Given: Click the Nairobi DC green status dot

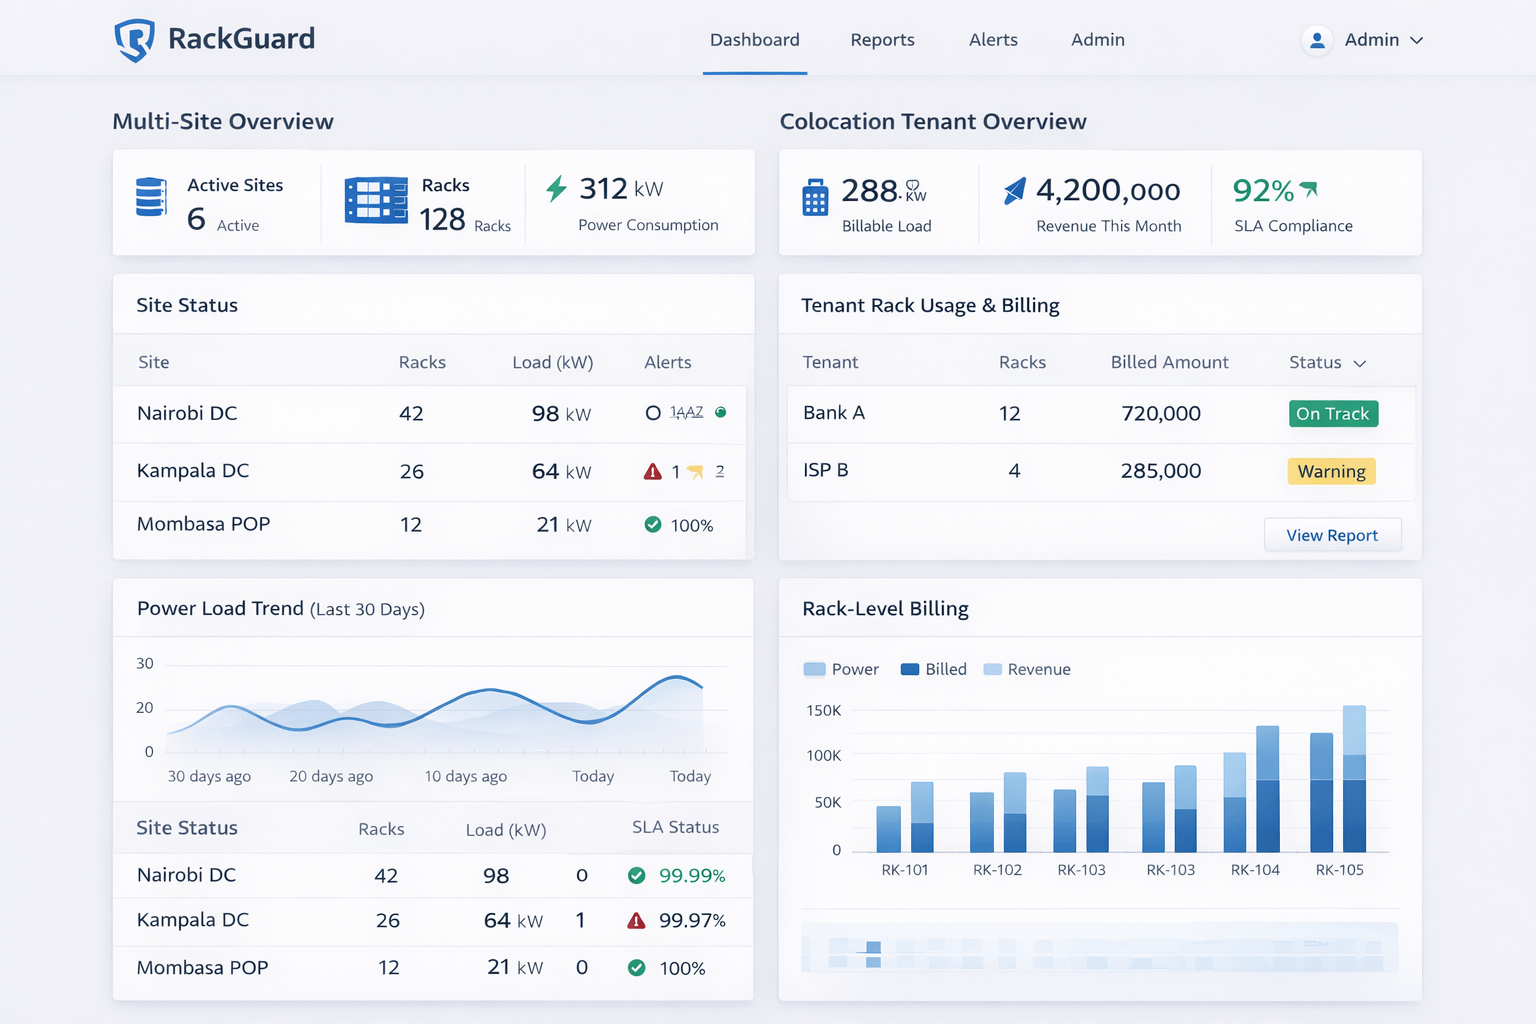Looking at the screenshot, I should pos(721,412).
